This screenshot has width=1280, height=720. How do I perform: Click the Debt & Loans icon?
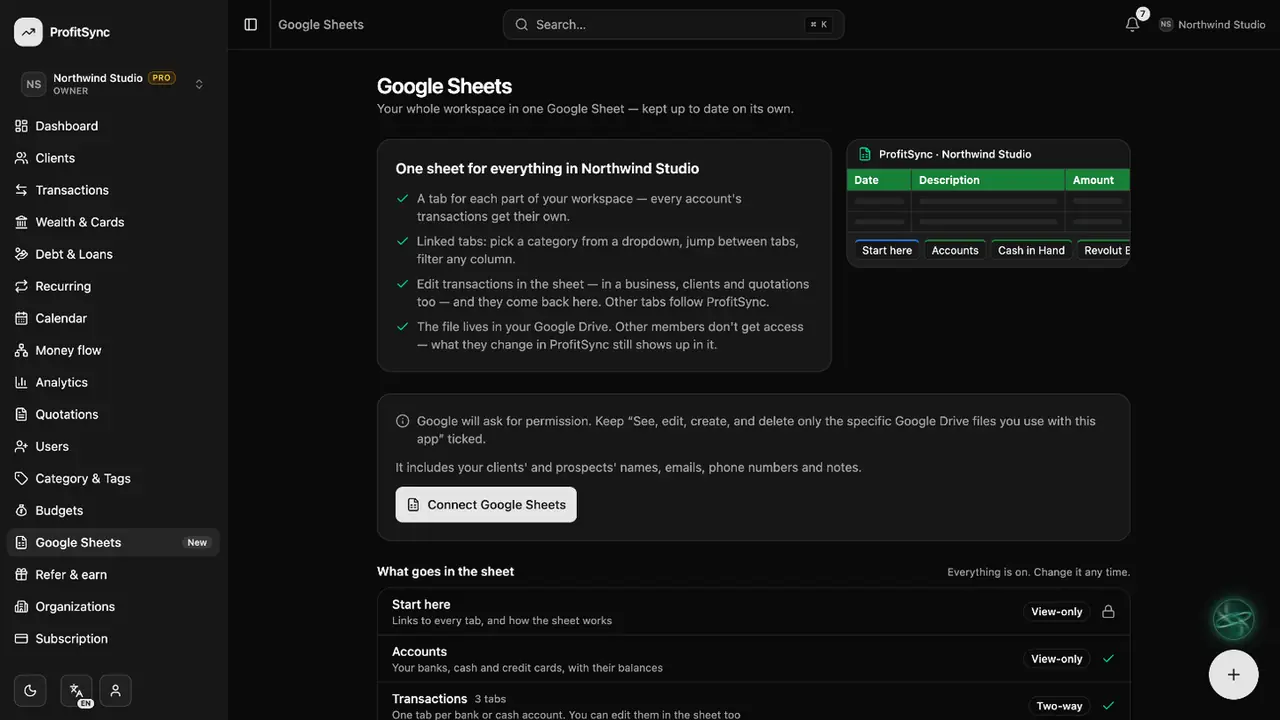point(21,254)
